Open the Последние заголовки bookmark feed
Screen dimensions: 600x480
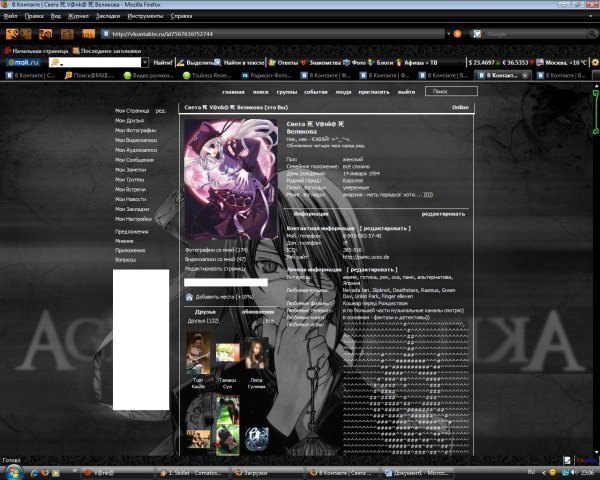click(107, 51)
